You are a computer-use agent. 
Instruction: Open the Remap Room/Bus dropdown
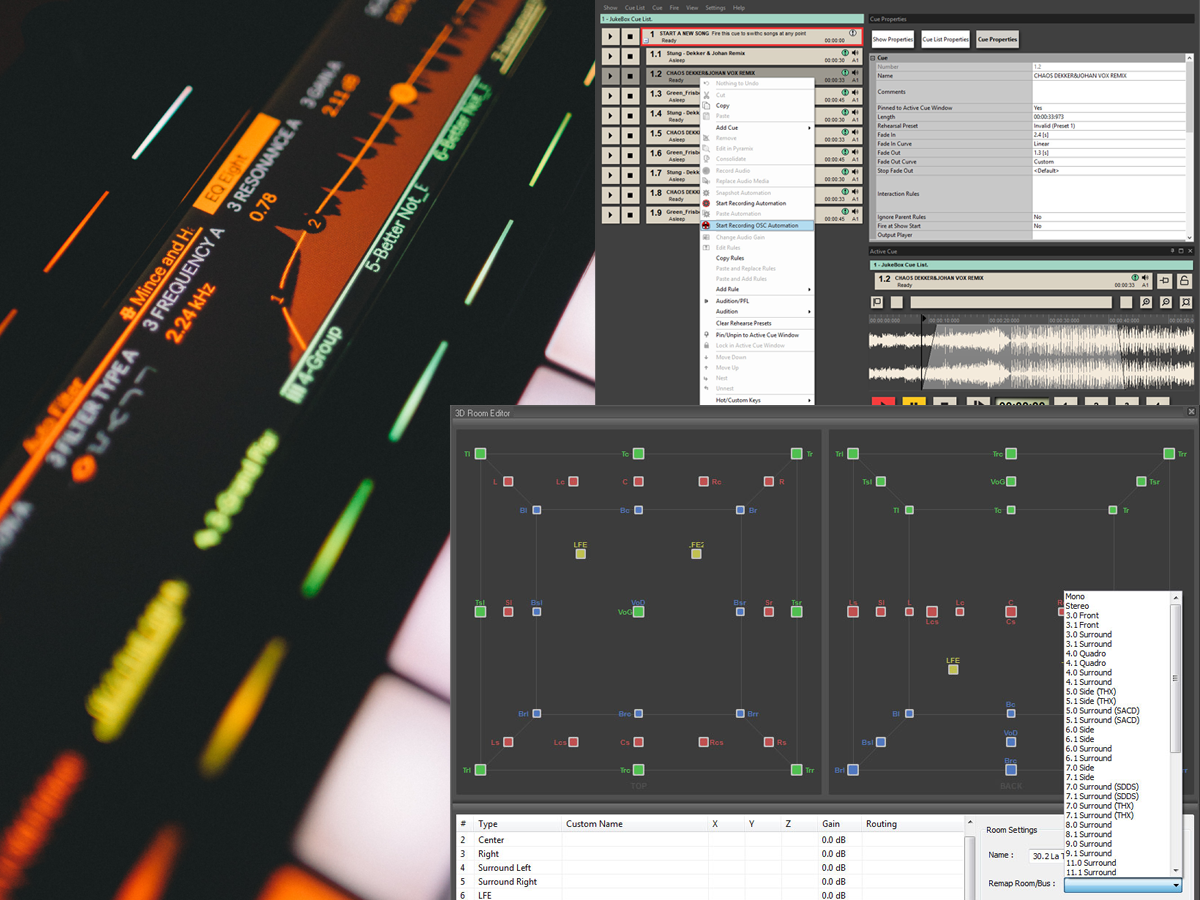point(1123,885)
